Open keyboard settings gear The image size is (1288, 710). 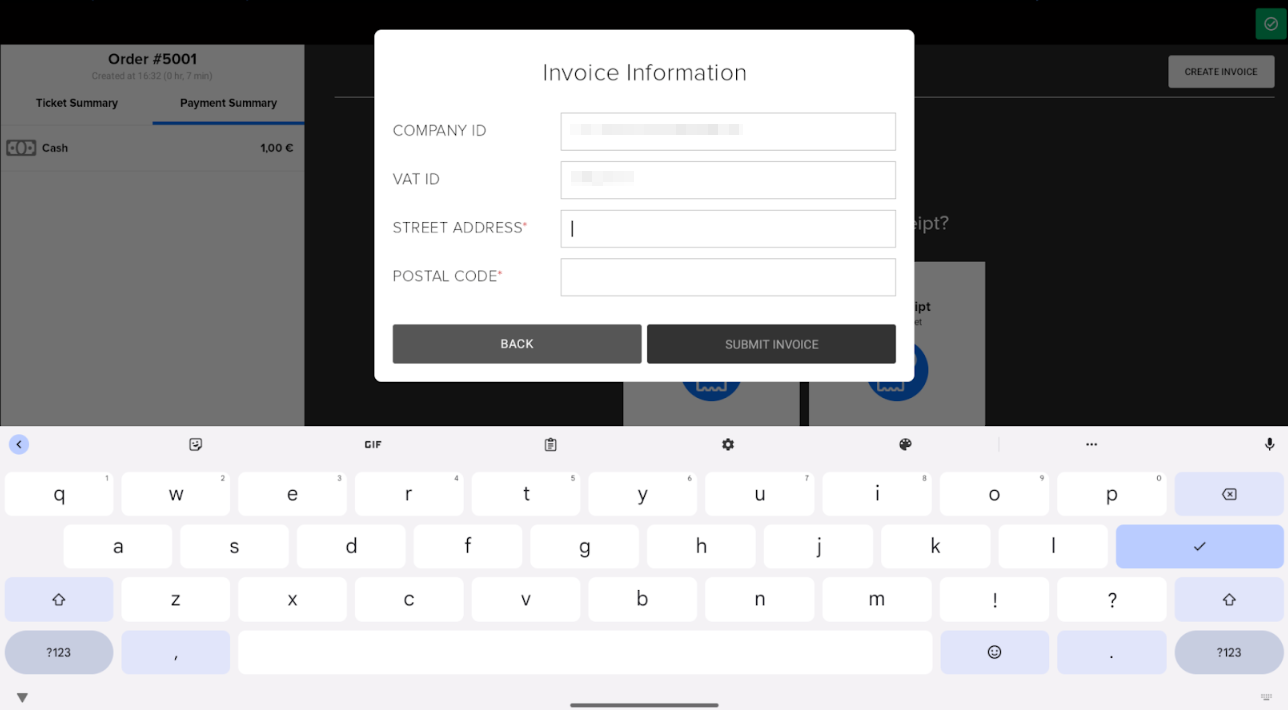tap(728, 444)
